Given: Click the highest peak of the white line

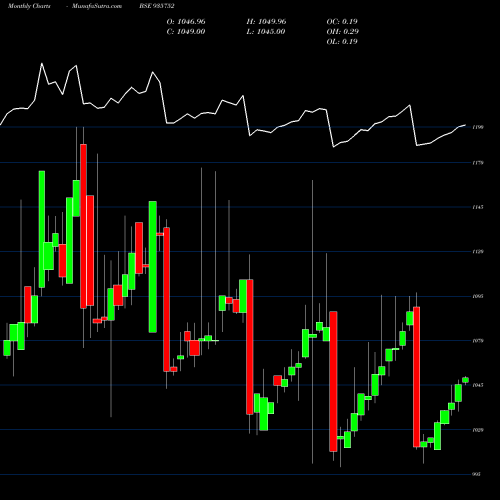Looking at the screenshot, I should 42,63.
